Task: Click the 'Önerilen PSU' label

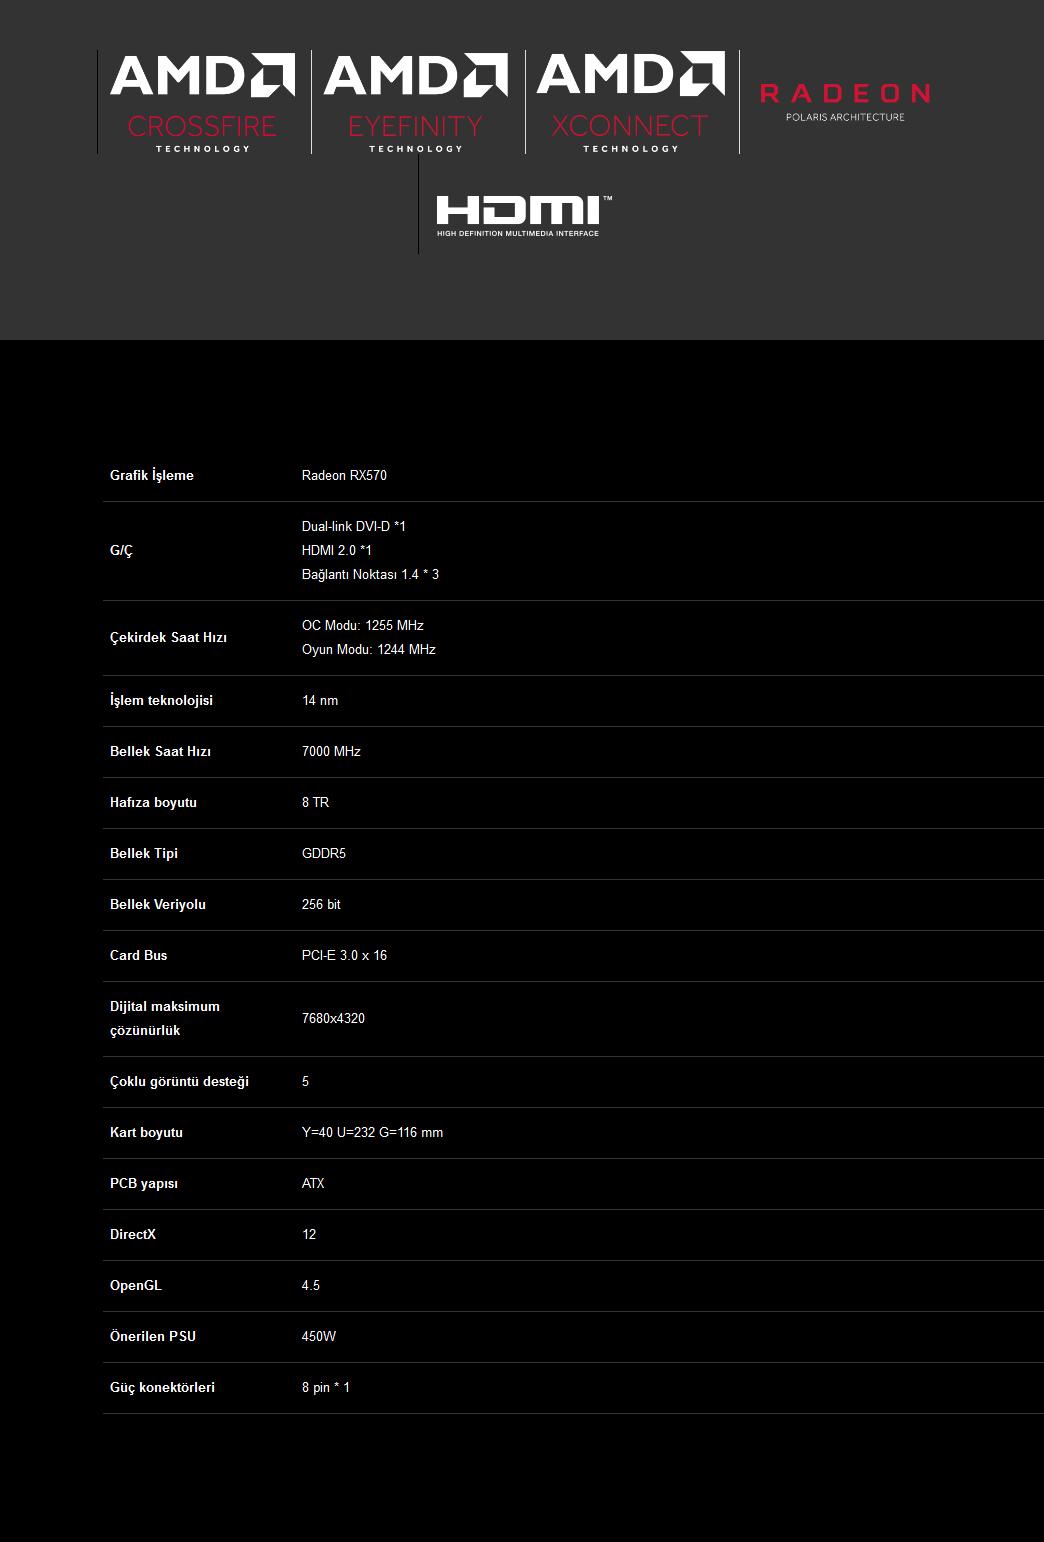Action: point(153,1336)
